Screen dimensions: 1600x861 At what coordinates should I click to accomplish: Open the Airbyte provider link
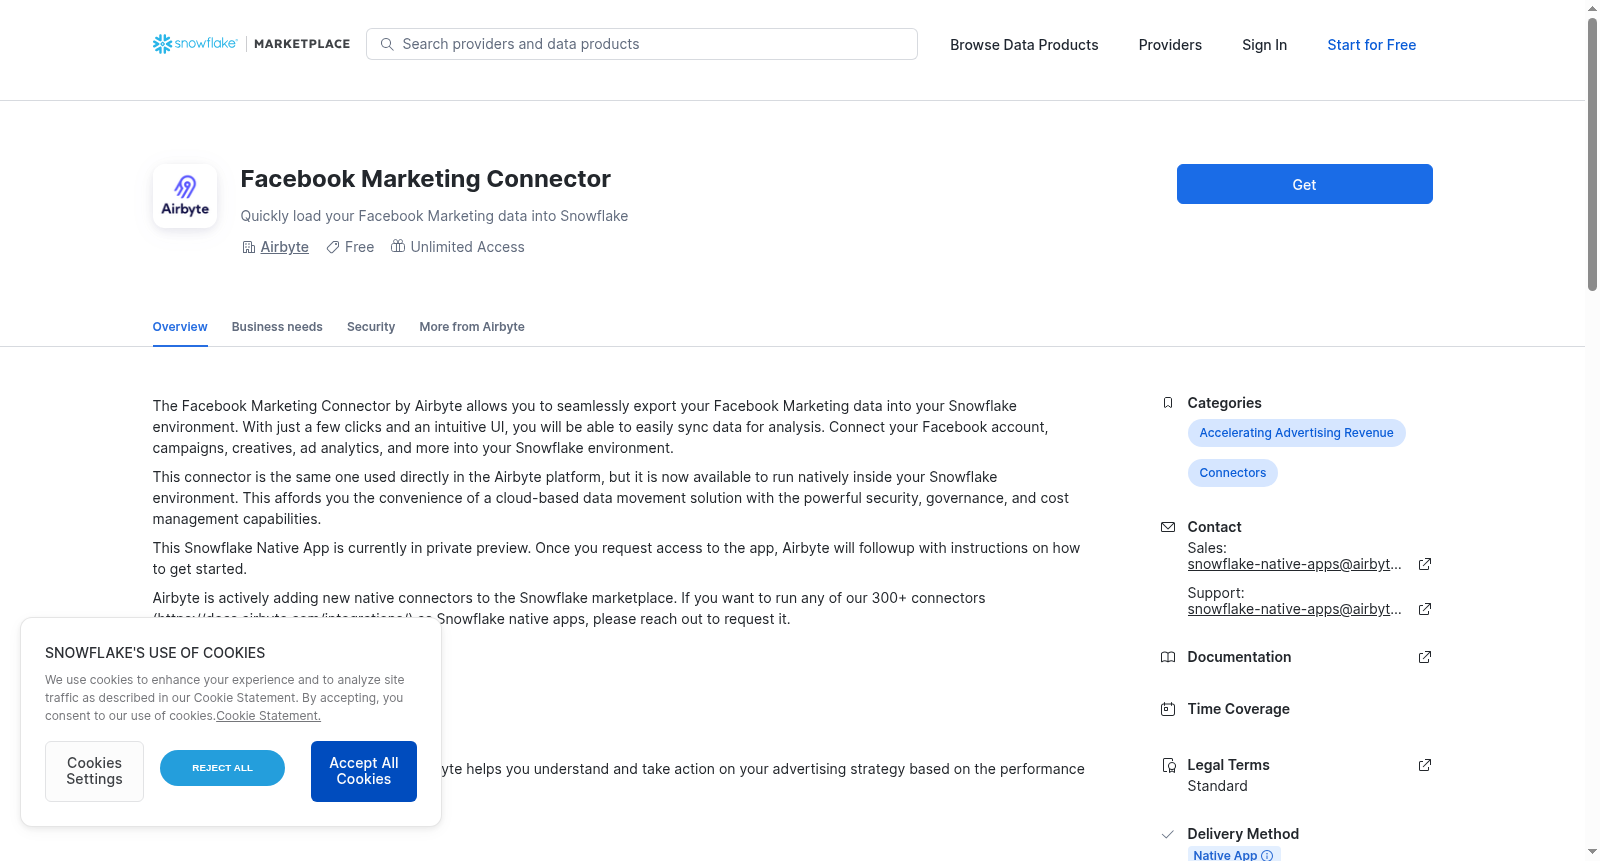284,247
